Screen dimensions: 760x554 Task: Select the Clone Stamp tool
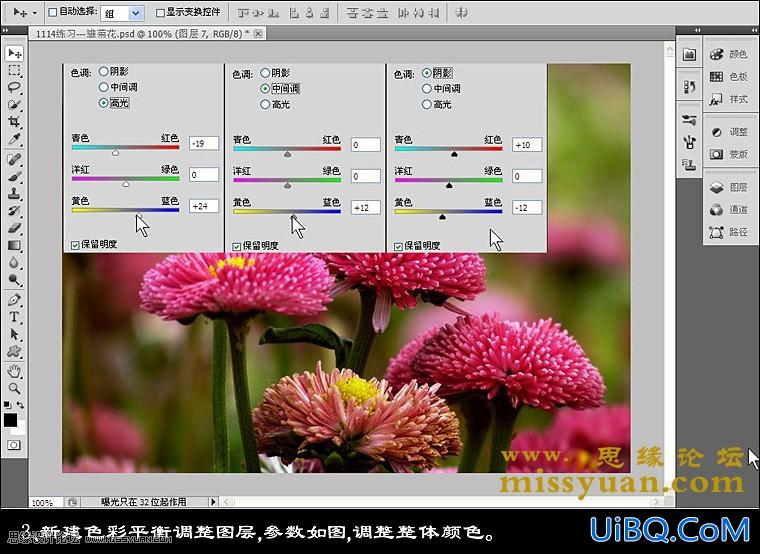(x=15, y=193)
